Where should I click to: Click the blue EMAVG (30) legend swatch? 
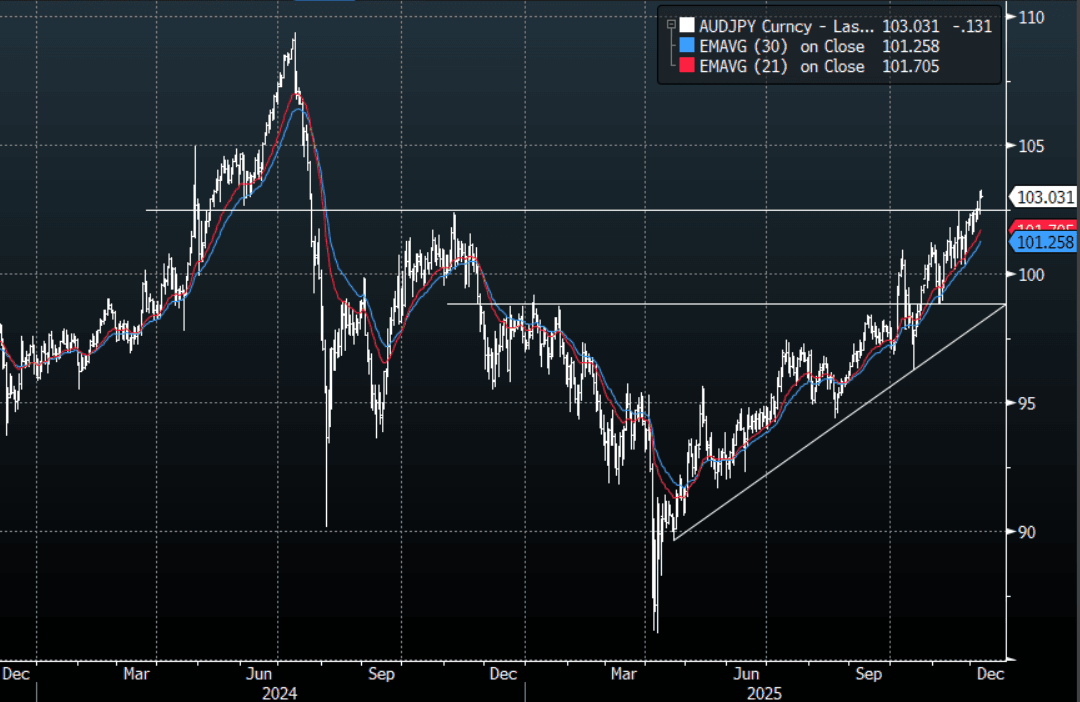pos(685,47)
